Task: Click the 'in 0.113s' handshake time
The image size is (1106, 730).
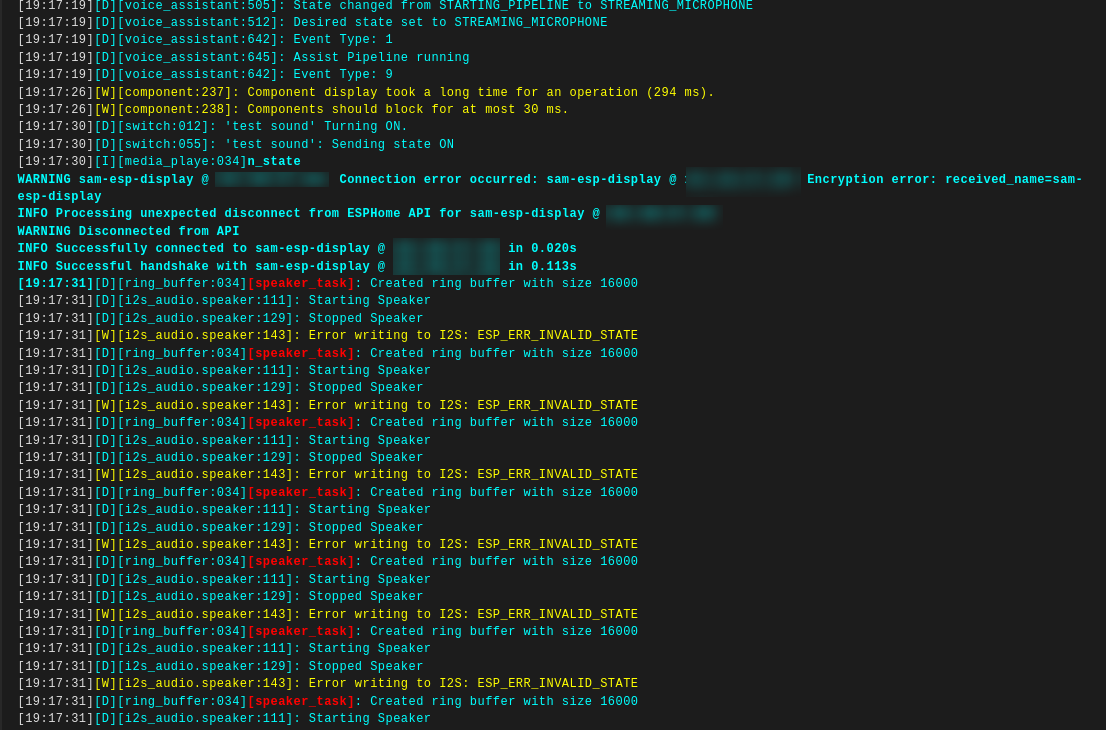Action: 542,267
